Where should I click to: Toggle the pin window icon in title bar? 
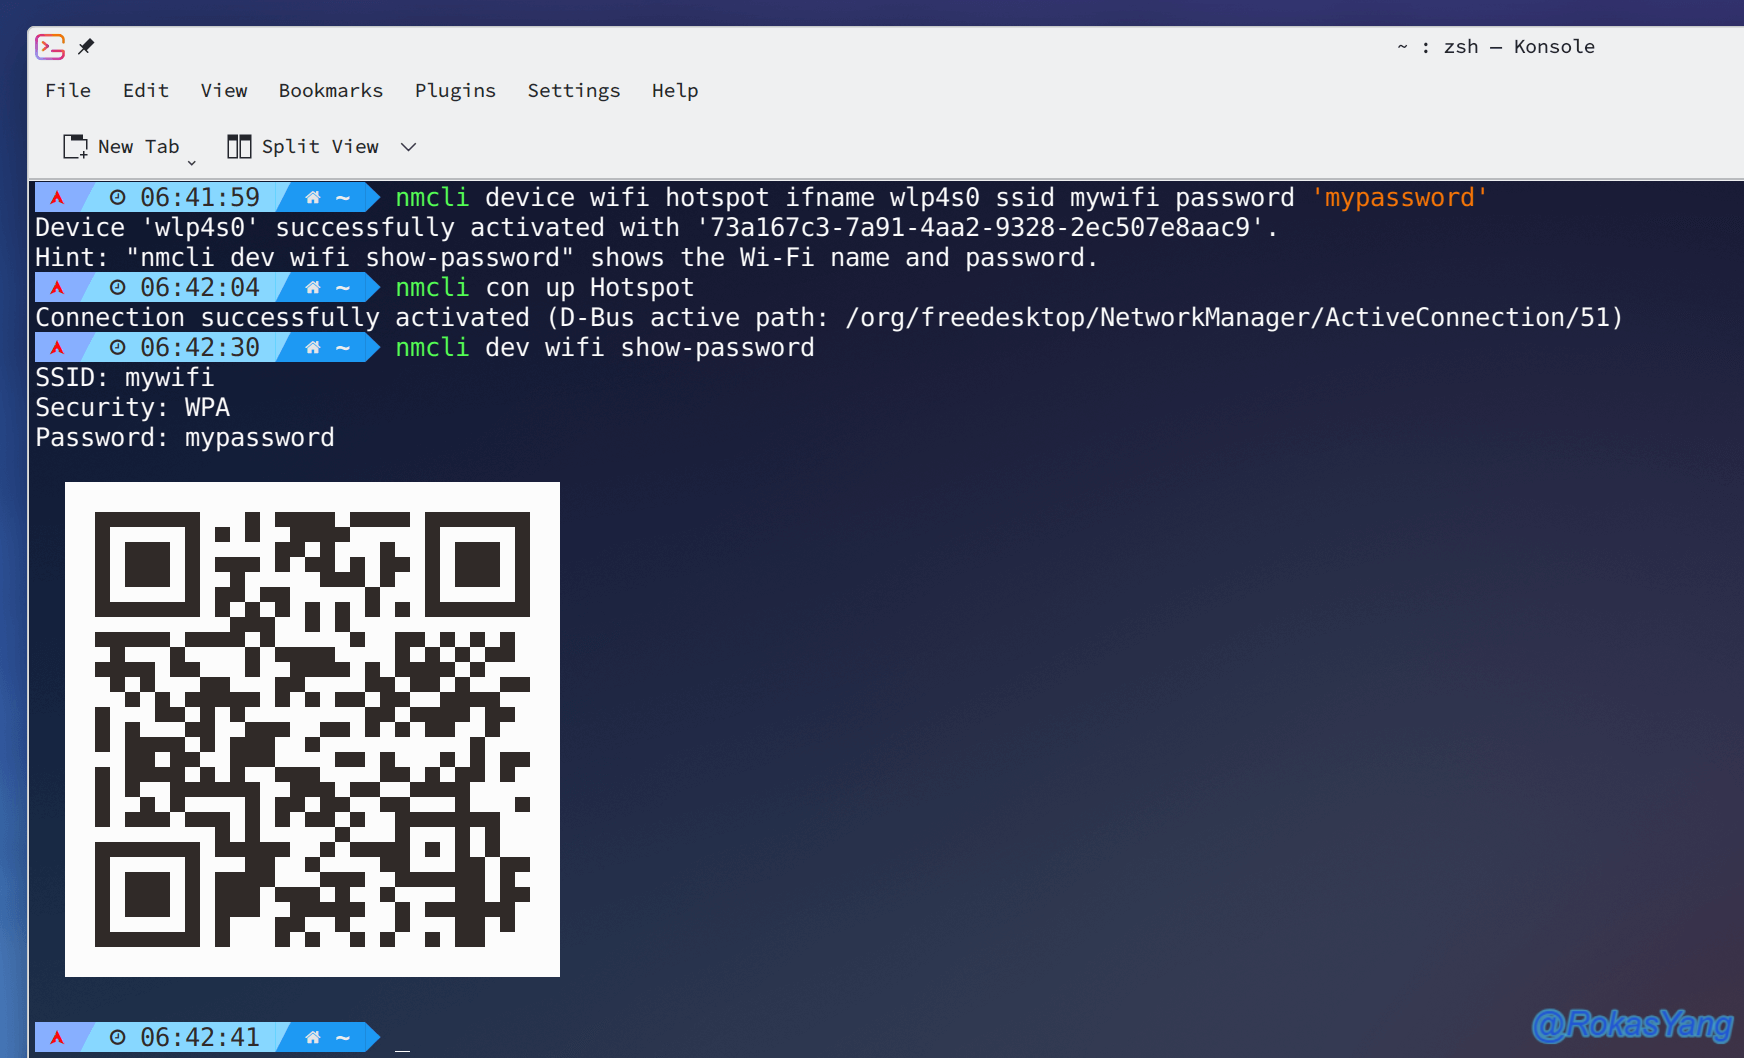[x=86, y=47]
